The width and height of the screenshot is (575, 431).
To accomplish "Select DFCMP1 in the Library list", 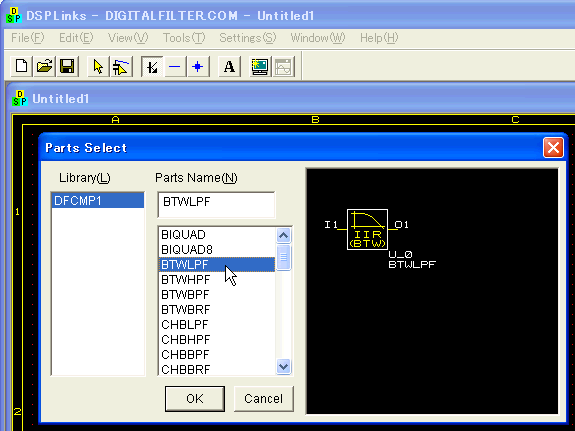I will pyautogui.click(x=98, y=201).
